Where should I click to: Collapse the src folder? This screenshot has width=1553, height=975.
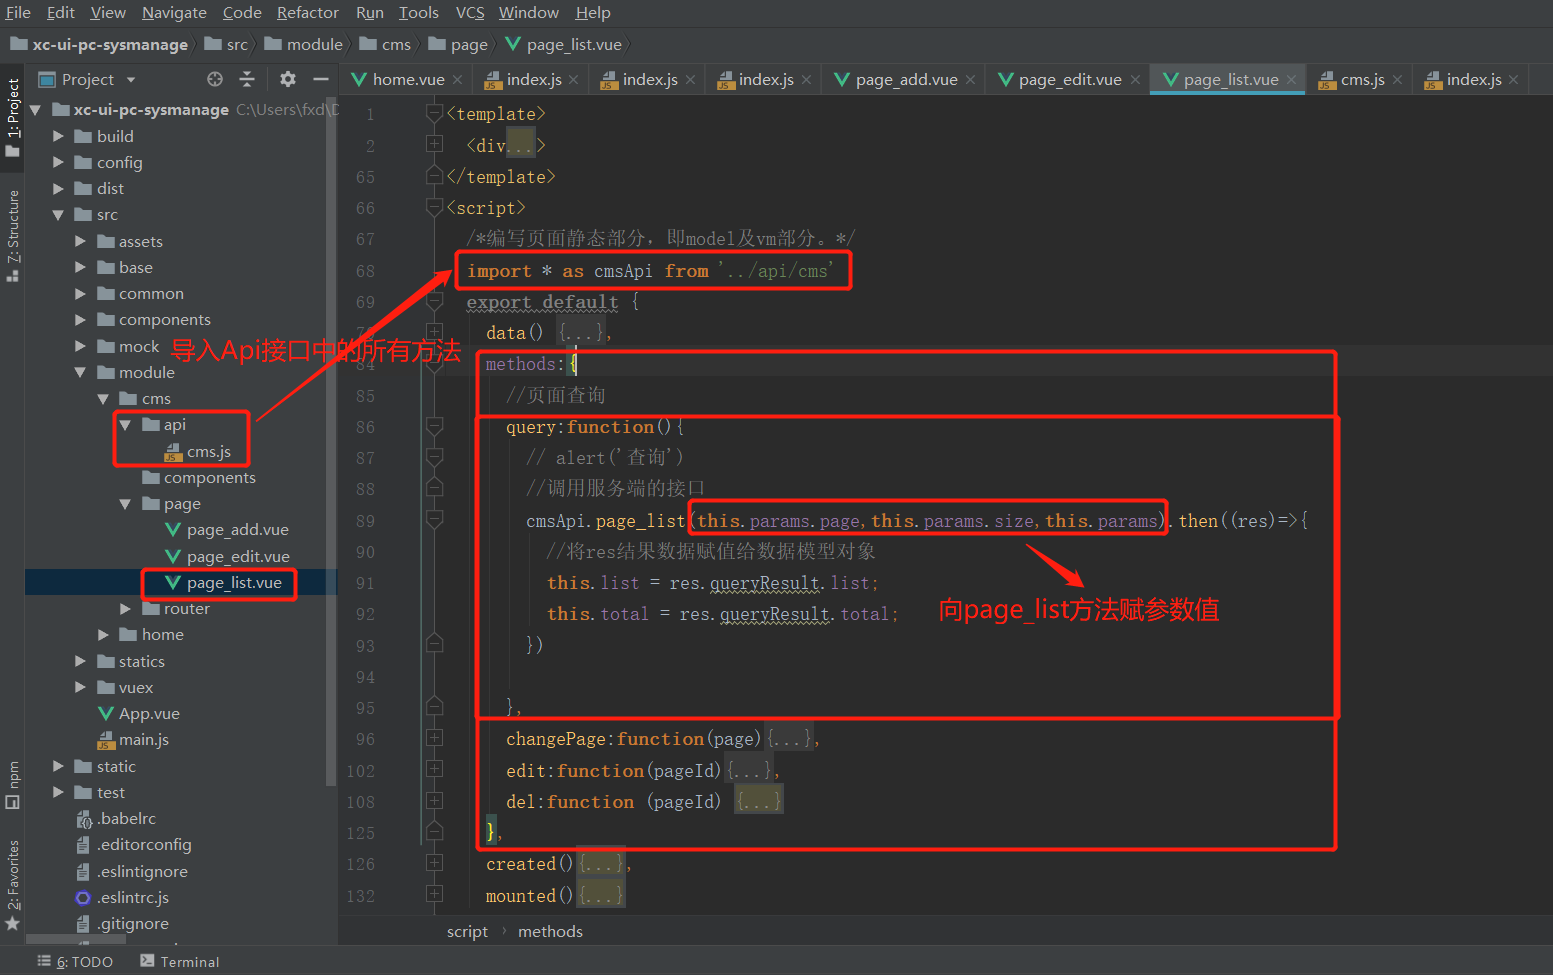coord(58,215)
